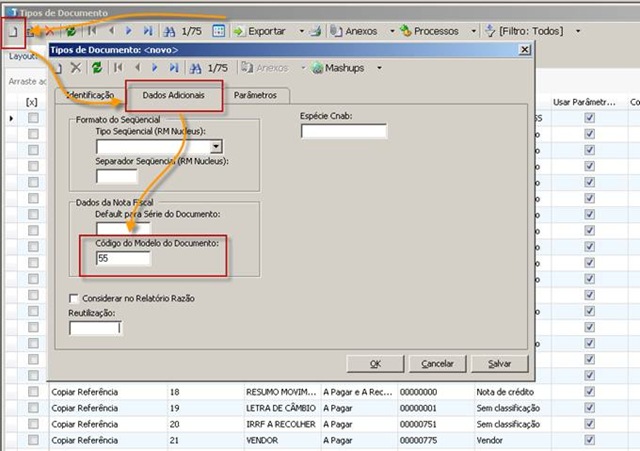
Task: Click the green refresh icon in main toolbar
Action: pos(71,31)
